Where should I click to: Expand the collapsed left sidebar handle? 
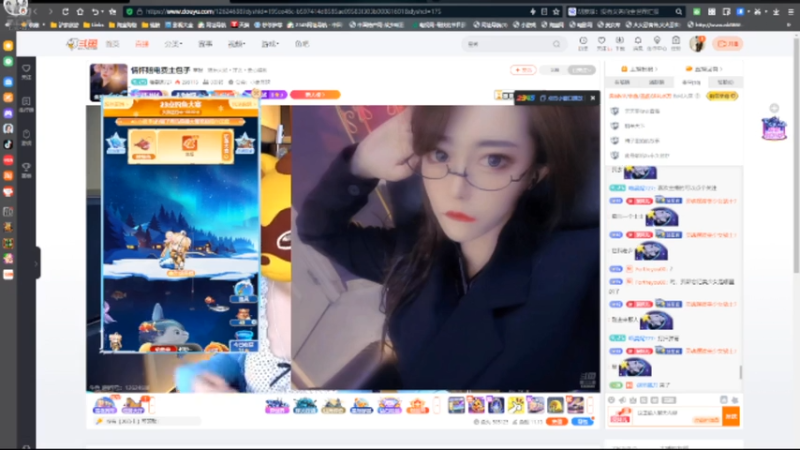[x=36, y=263]
